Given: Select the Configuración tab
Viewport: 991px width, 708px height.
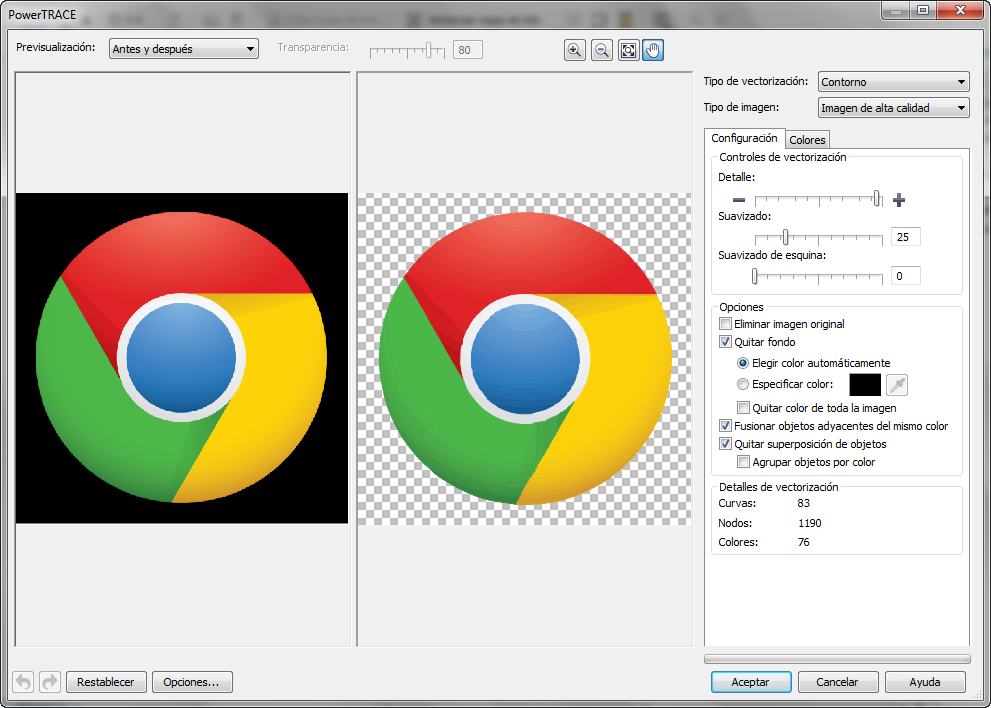Looking at the screenshot, I should coord(744,137).
